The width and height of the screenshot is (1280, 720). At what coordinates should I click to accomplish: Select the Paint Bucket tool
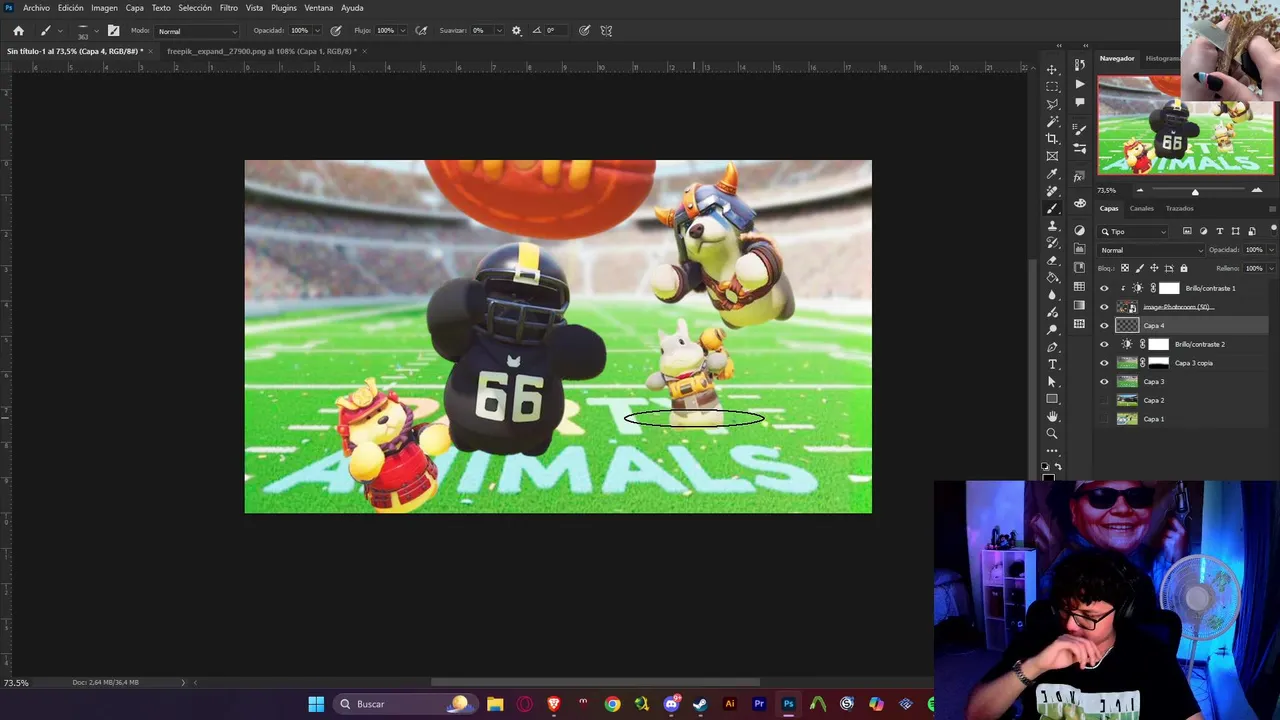[1052, 278]
